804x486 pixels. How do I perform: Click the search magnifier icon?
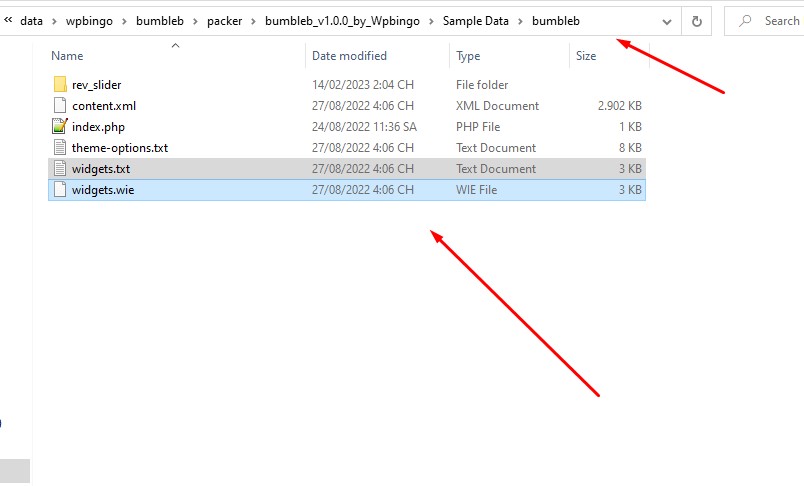pyautogui.click(x=745, y=21)
